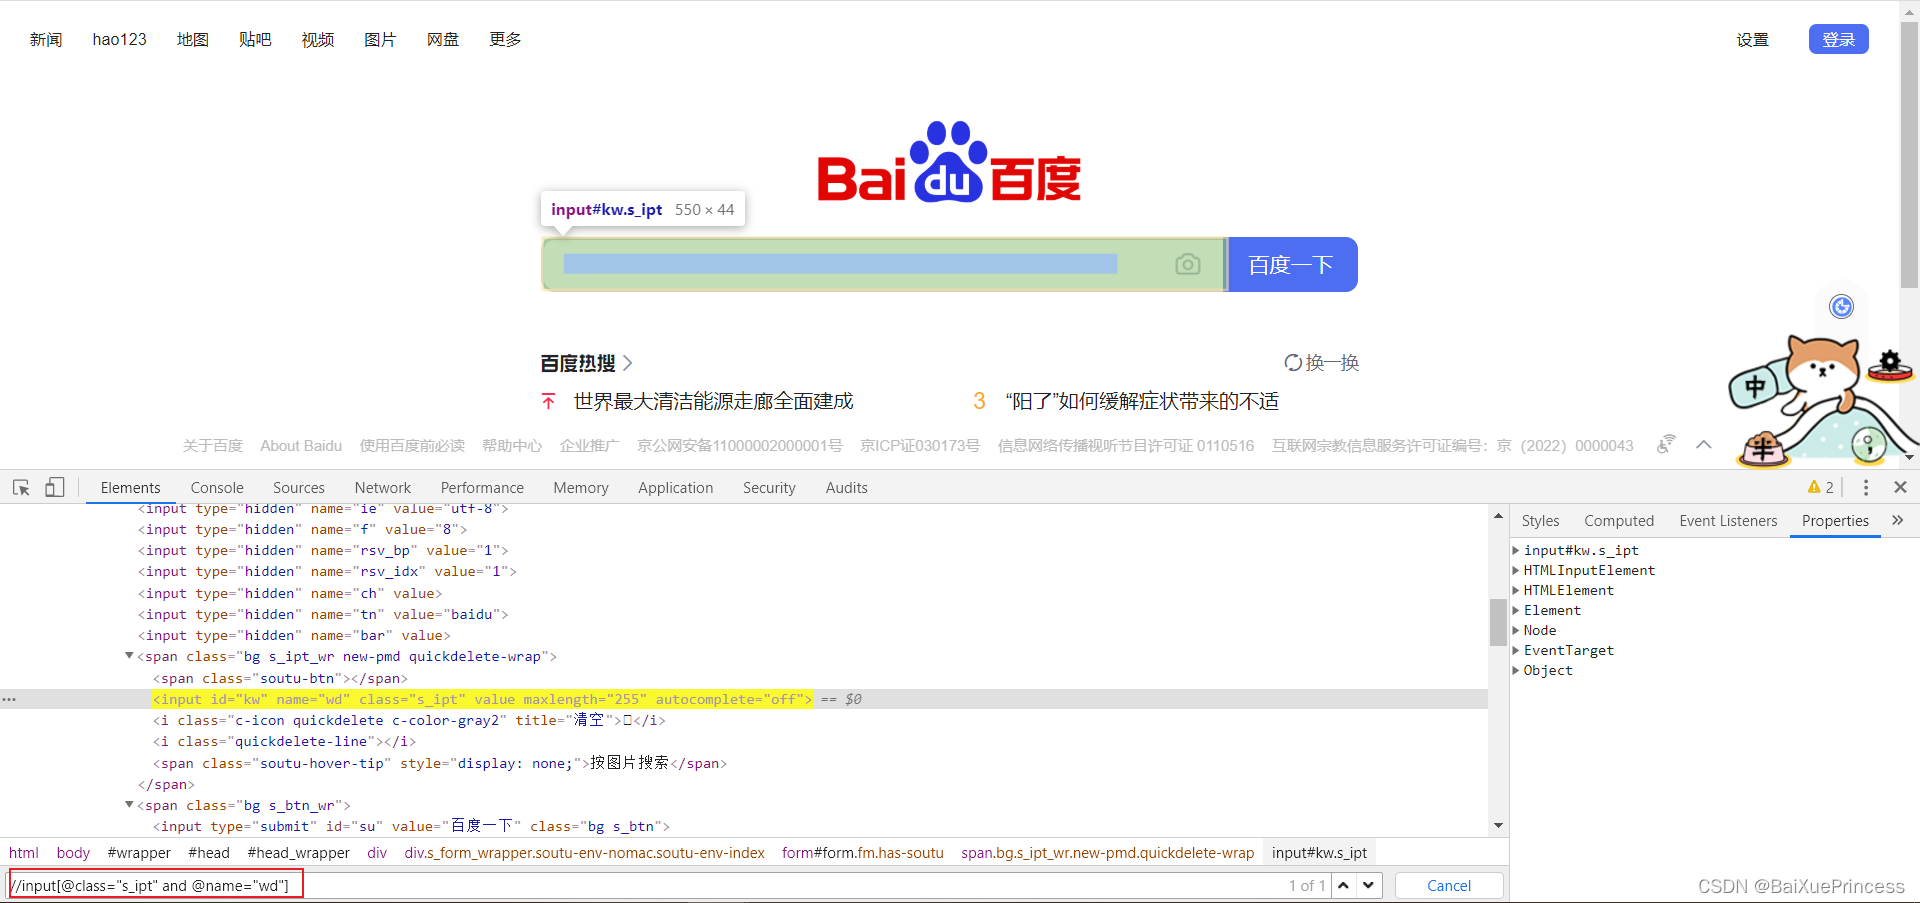Click the refresh hot search icon 换一换
This screenshot has height=903, width=1920.
click(1321, 362)
